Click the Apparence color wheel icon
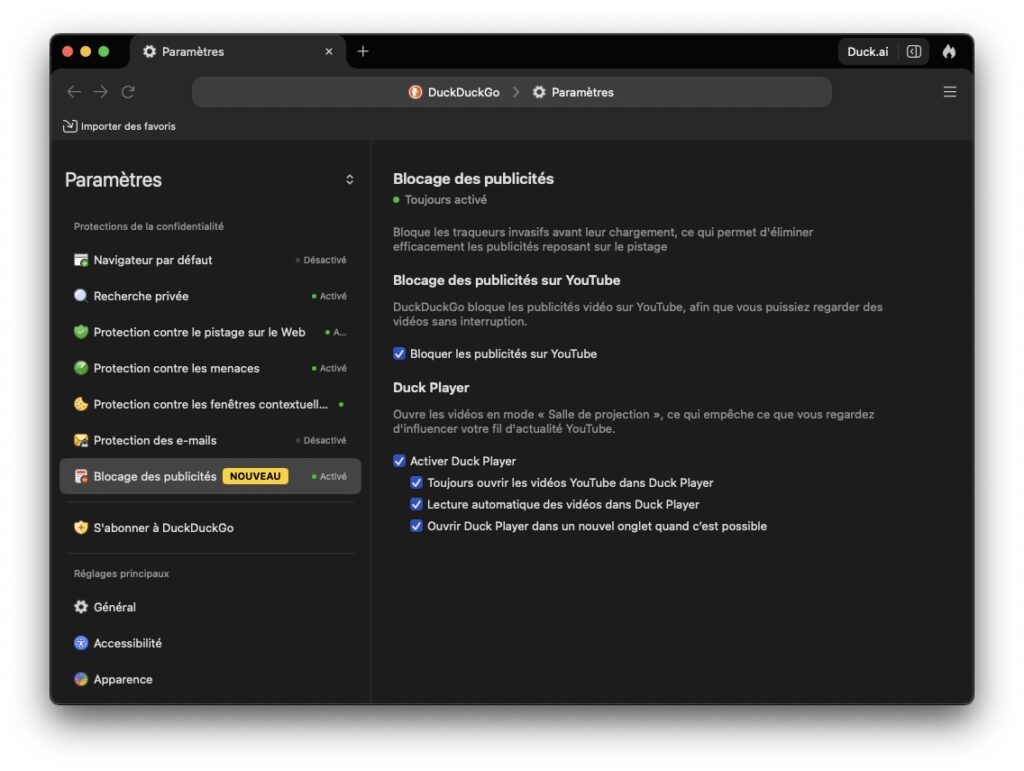 [x=81, y=679]
